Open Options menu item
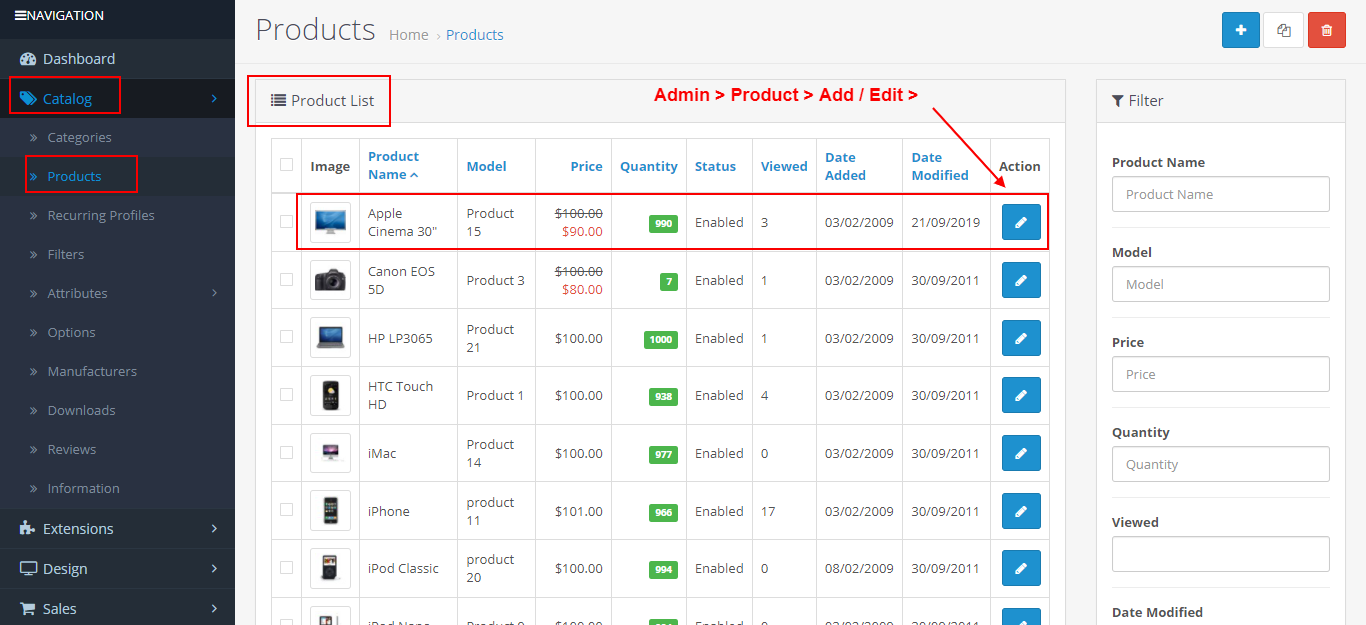Viewport: 1366px width, 625px height. (71, 332)
